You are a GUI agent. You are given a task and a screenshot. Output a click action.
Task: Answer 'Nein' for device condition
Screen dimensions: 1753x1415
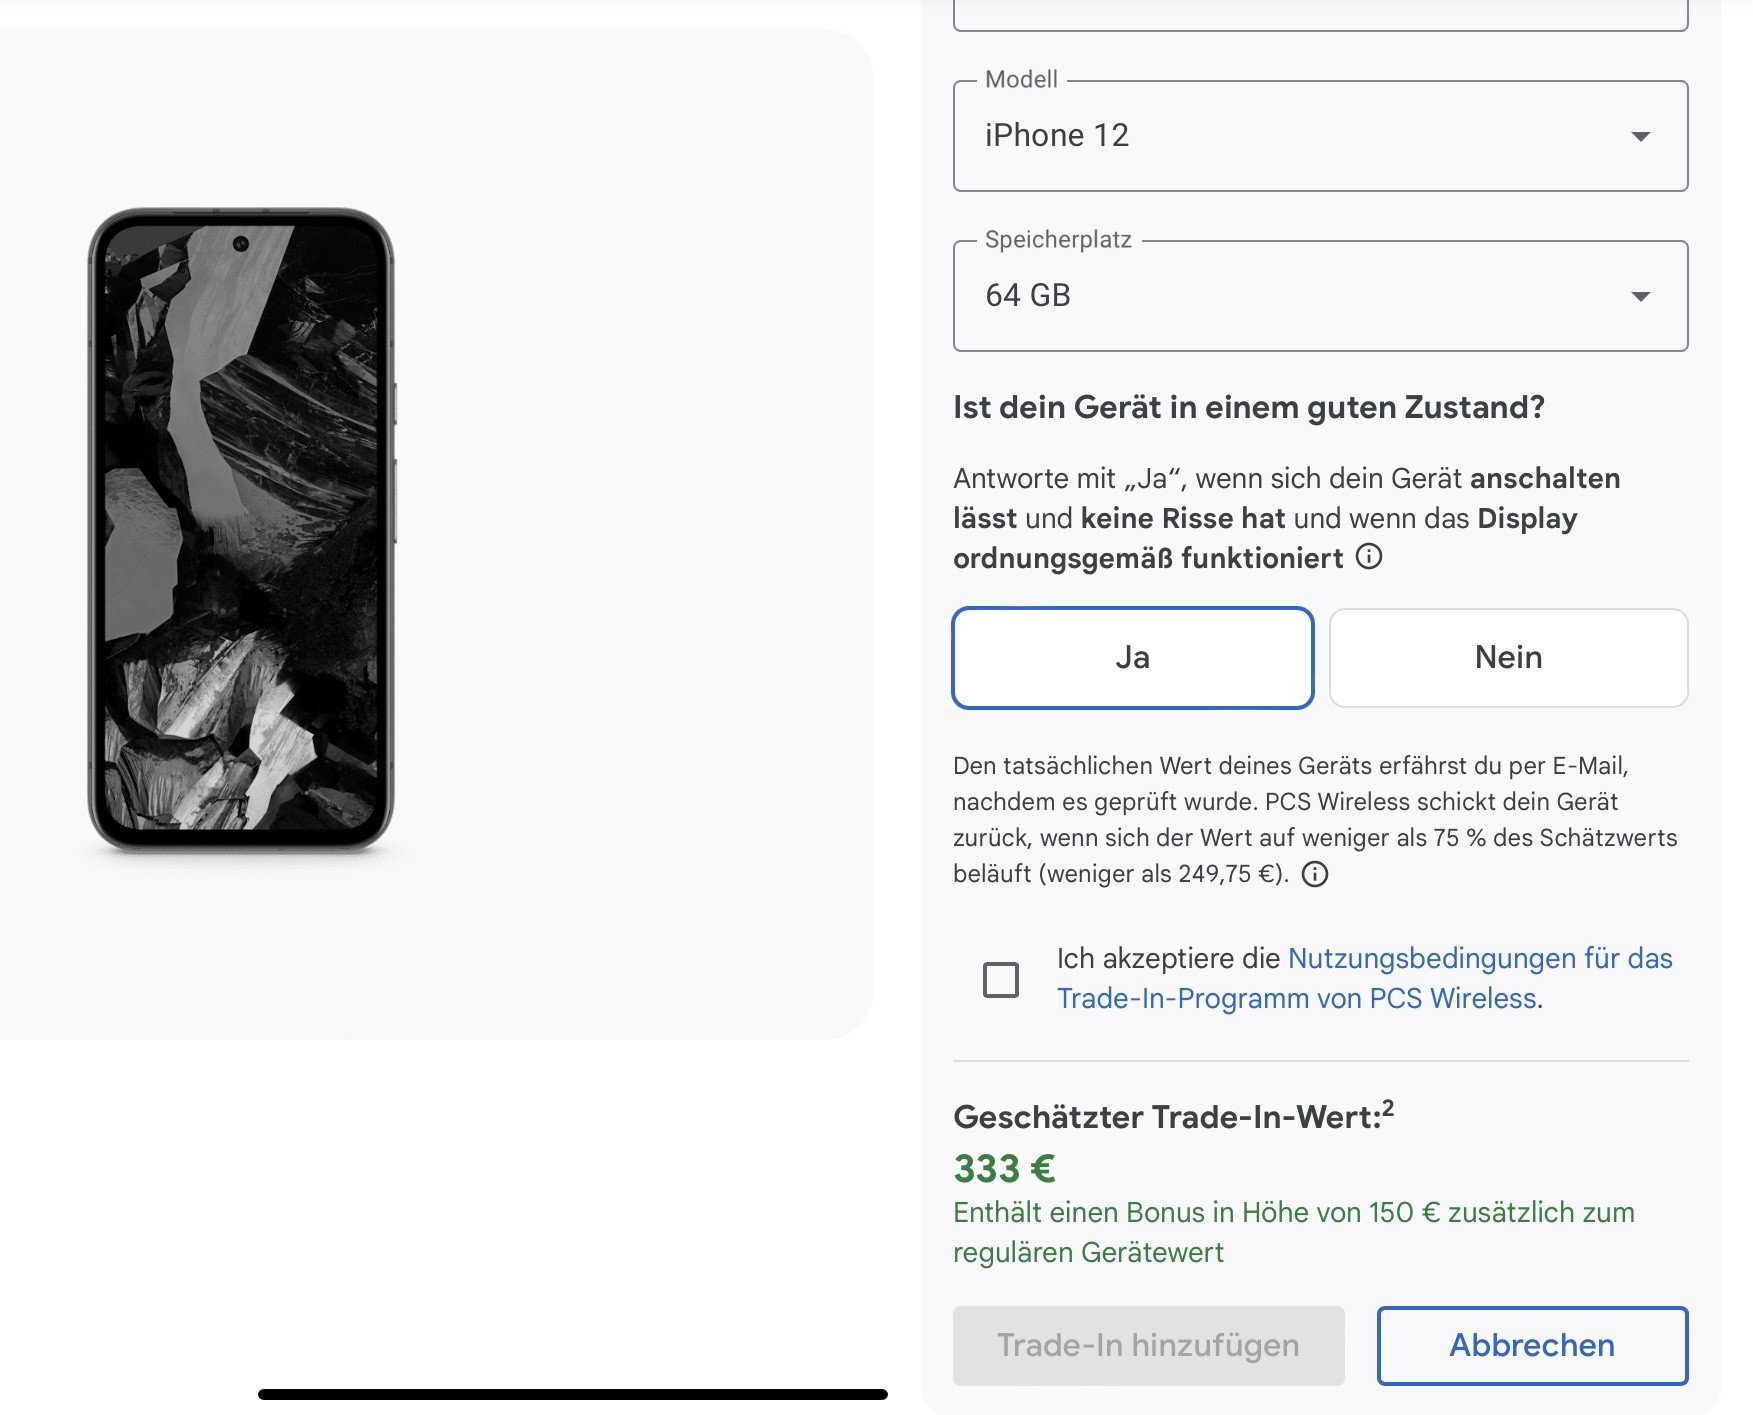[1509, 658]
